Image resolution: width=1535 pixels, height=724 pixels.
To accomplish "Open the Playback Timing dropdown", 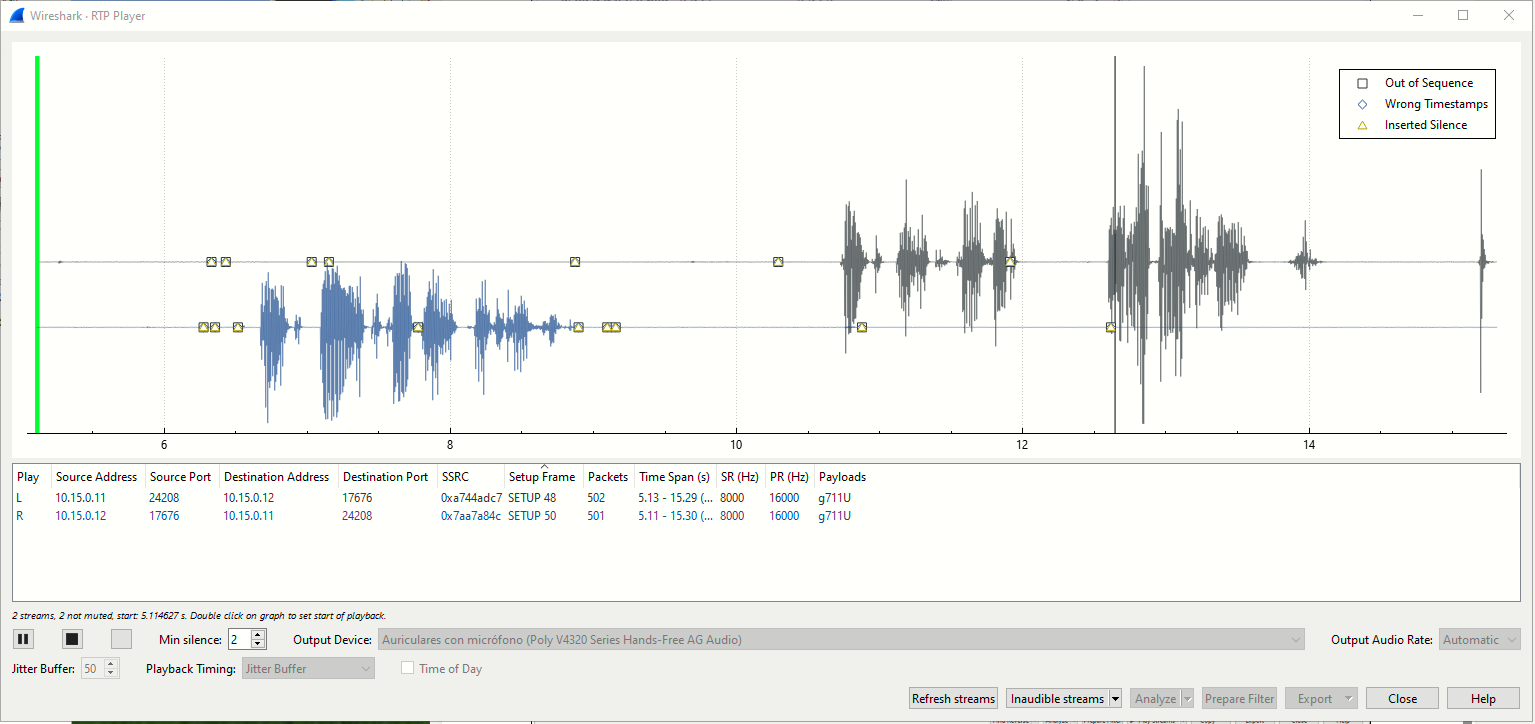I will pos(308,669).
